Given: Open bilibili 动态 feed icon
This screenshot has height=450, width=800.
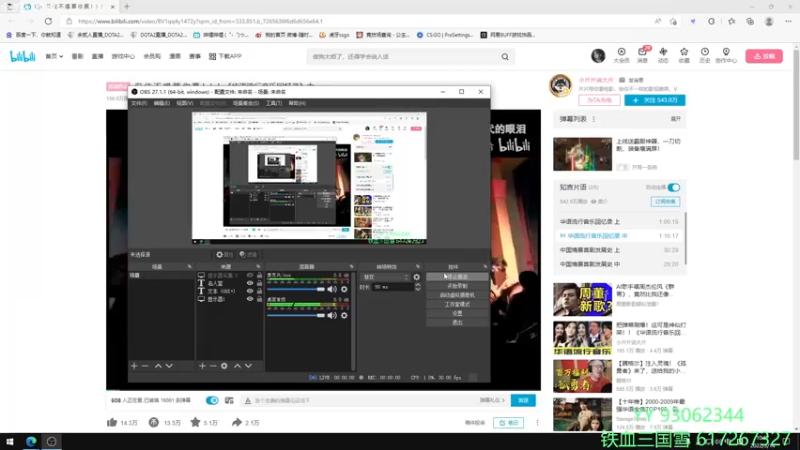Looking at the screenshot, I should pos(663,55).
